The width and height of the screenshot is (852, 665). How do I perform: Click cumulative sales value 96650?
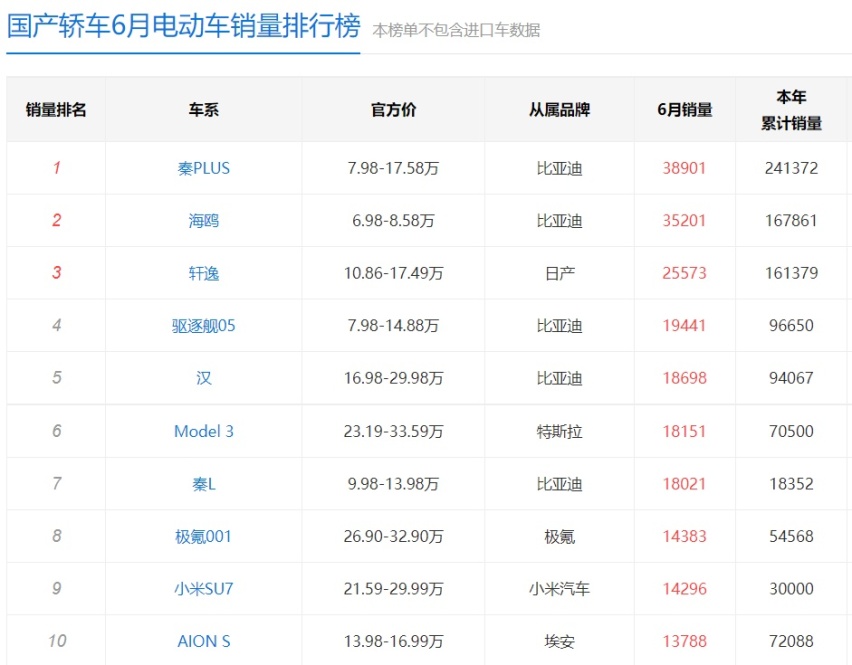tap(791, 325)
